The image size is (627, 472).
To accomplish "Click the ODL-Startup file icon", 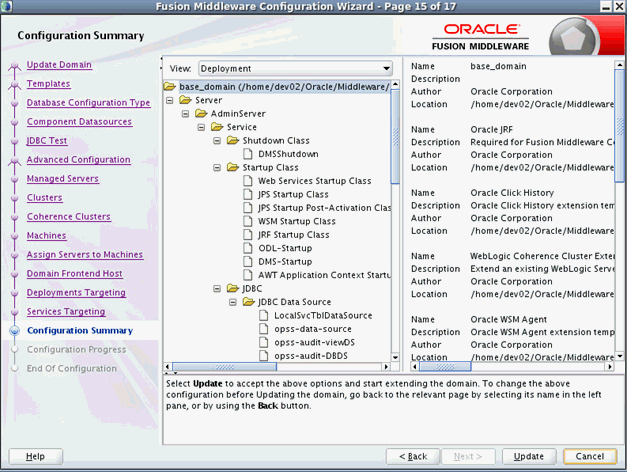I will [248, 248].
